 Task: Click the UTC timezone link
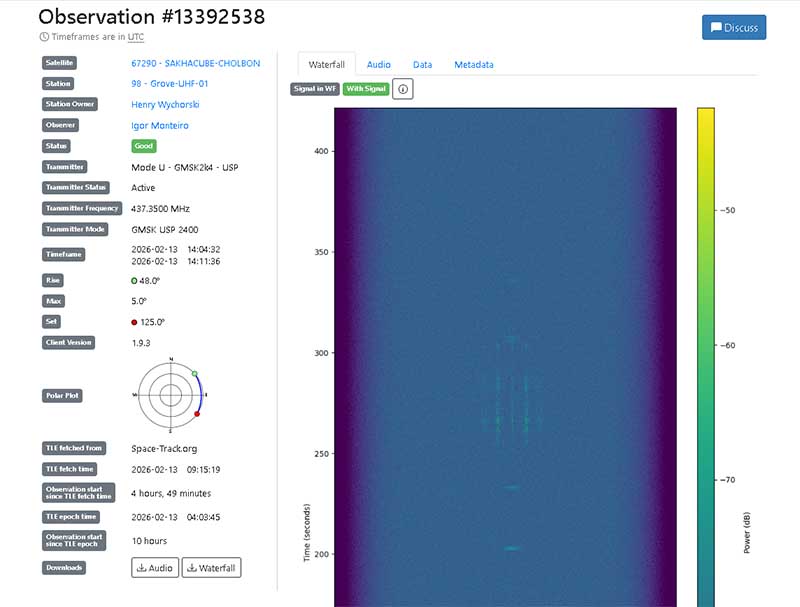[x=136, y=37]
